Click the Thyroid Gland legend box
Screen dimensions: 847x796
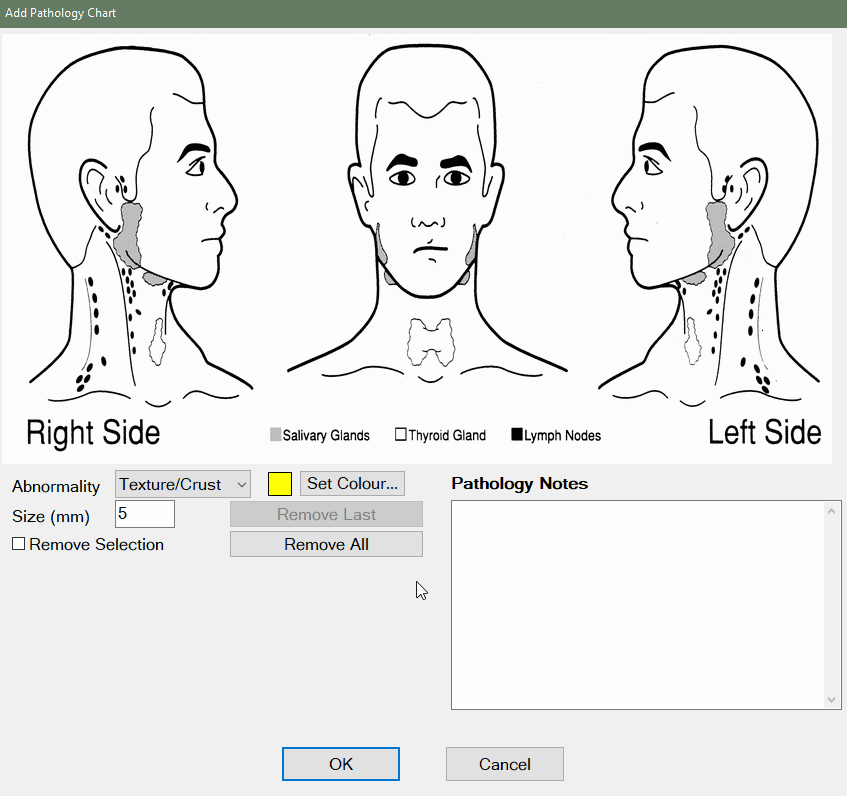tap(400, 435)
